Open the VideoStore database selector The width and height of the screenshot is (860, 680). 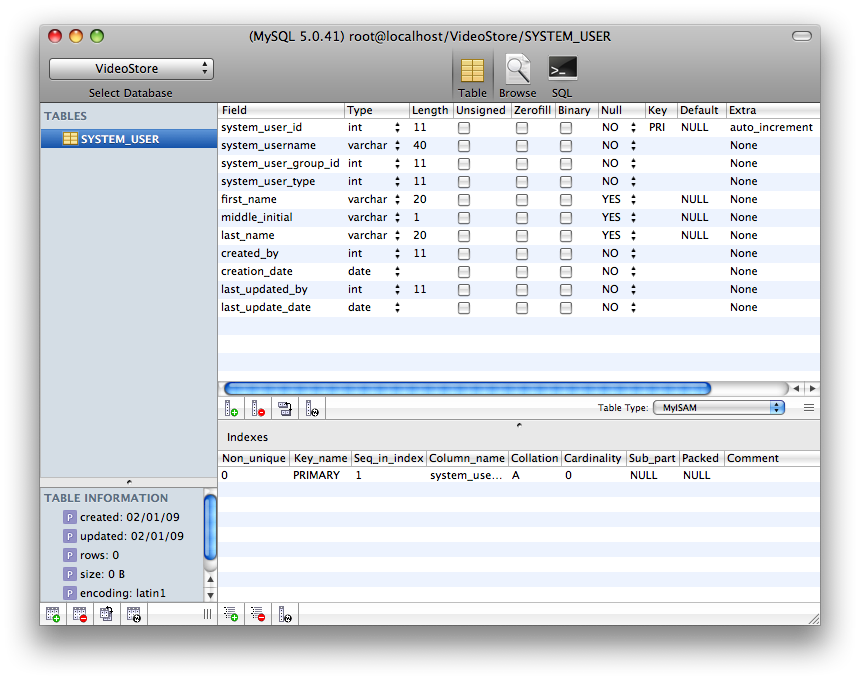point(131,69)
